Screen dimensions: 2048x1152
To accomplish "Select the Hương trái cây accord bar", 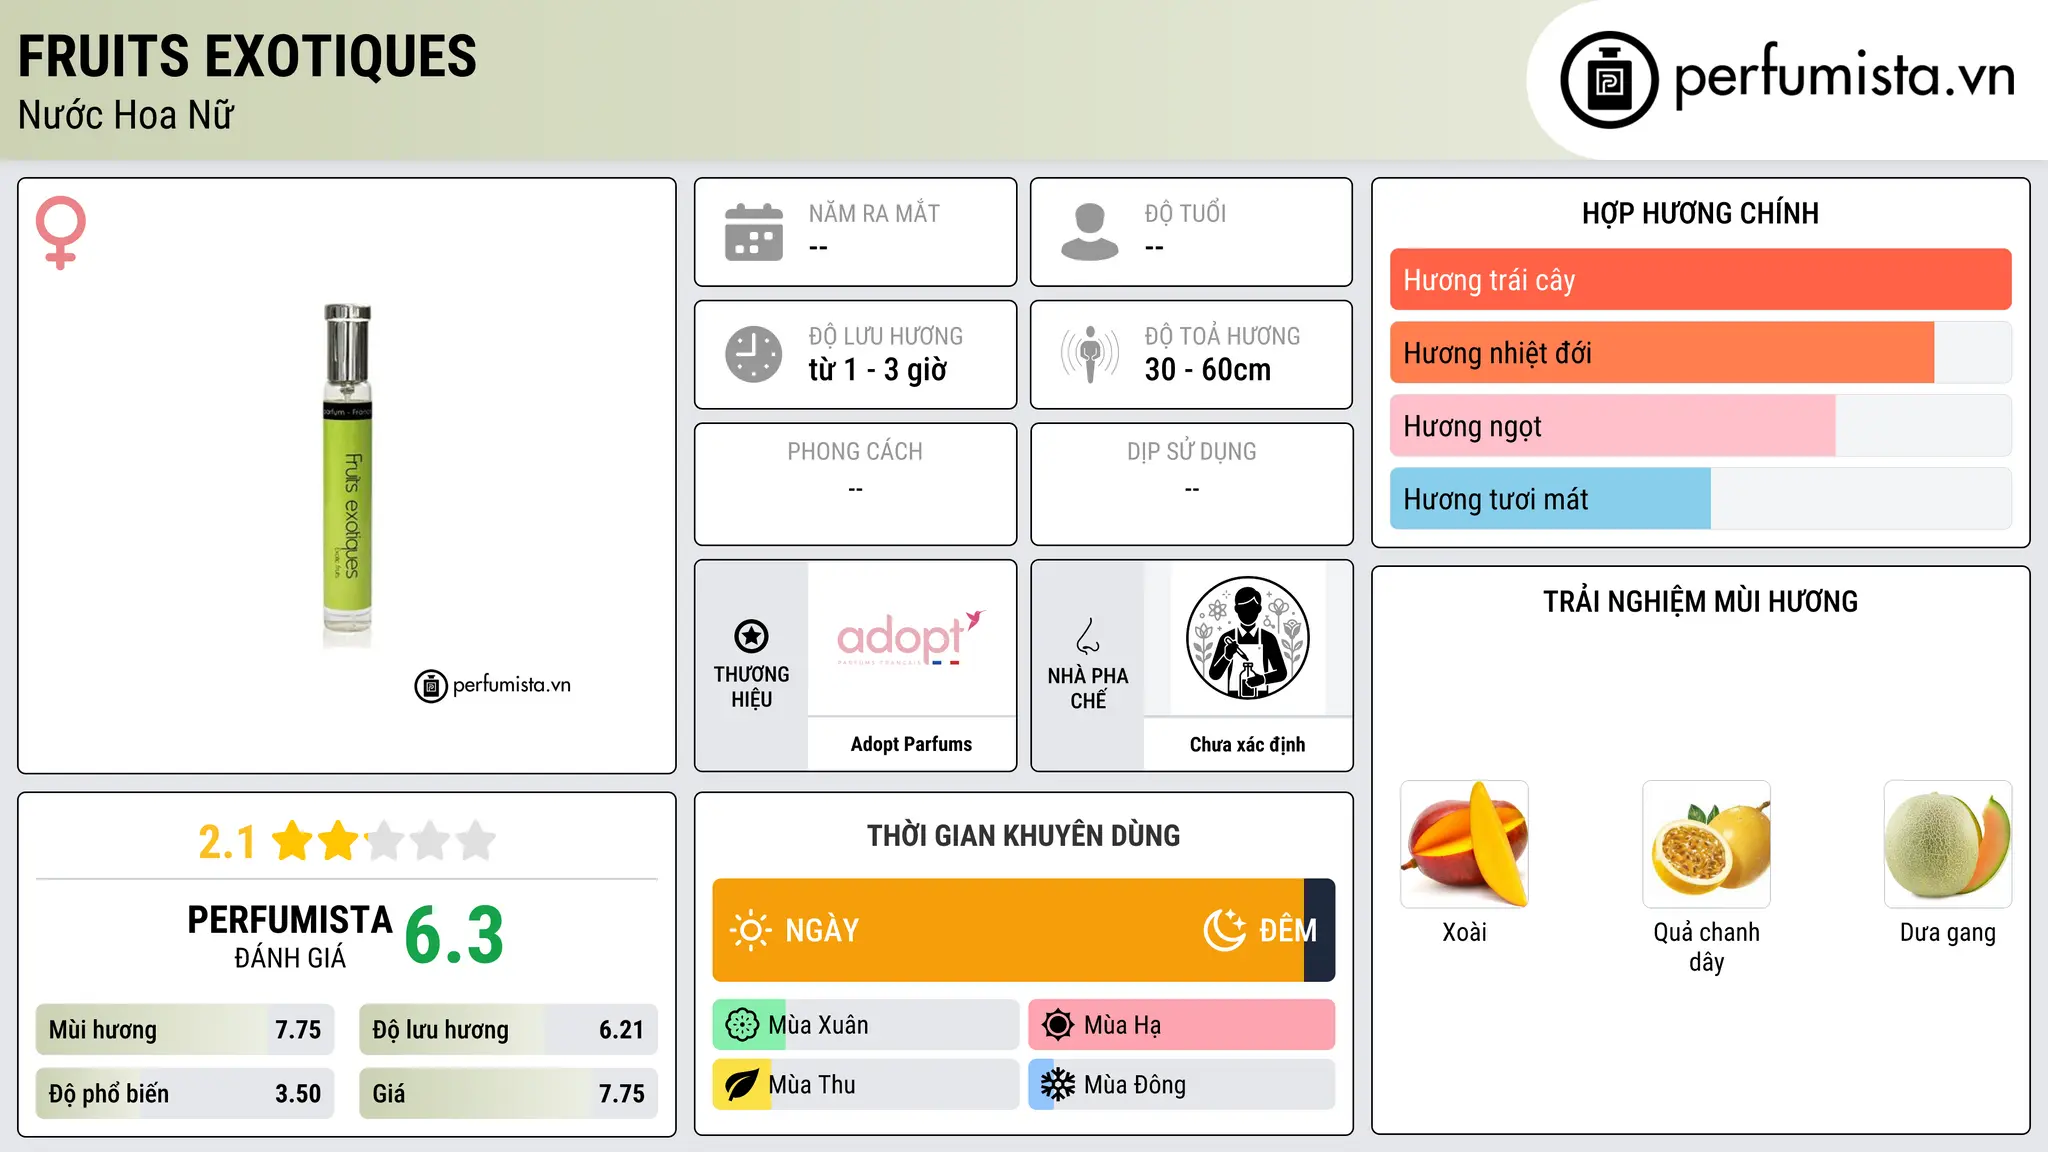I will tap(1700, 280).
